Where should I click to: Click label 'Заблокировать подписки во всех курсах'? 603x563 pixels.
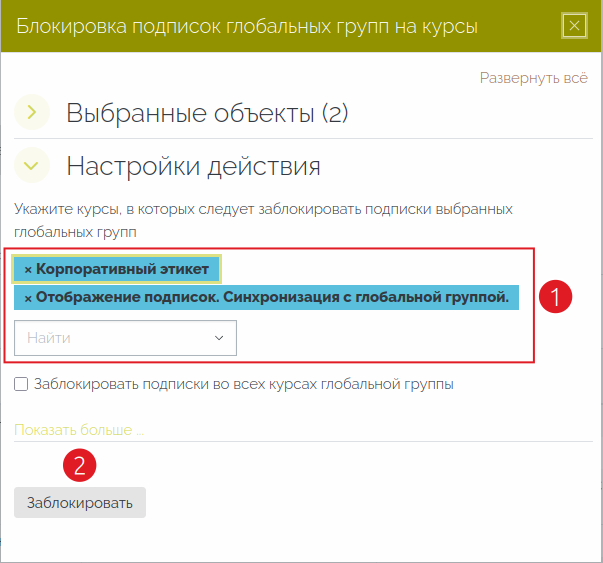pos(243,384)
